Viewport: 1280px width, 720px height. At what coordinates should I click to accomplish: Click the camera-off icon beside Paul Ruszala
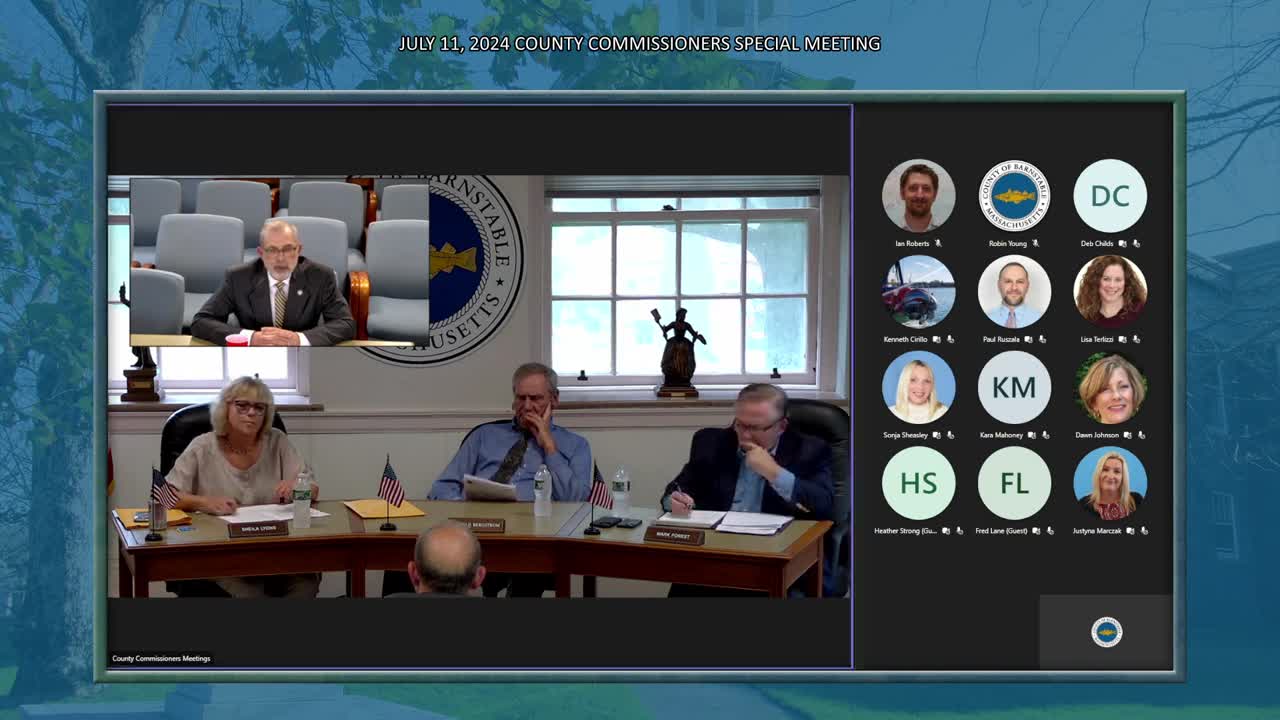[1029, 339]
